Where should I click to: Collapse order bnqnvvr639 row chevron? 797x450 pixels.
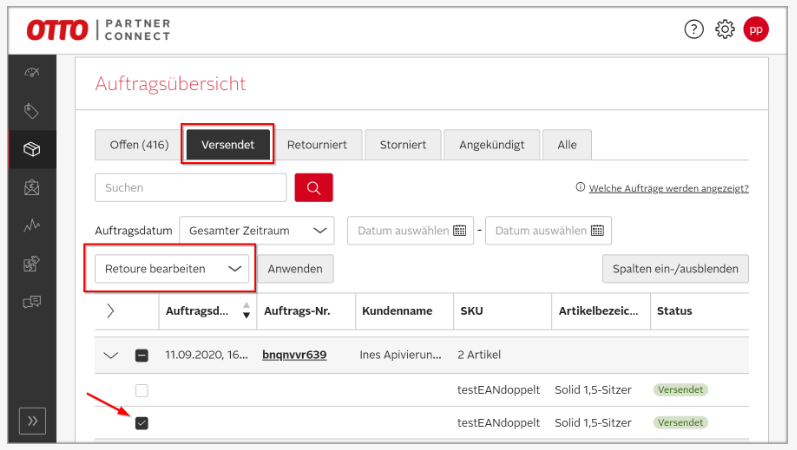pyautogui.click(x=110, y=355)
